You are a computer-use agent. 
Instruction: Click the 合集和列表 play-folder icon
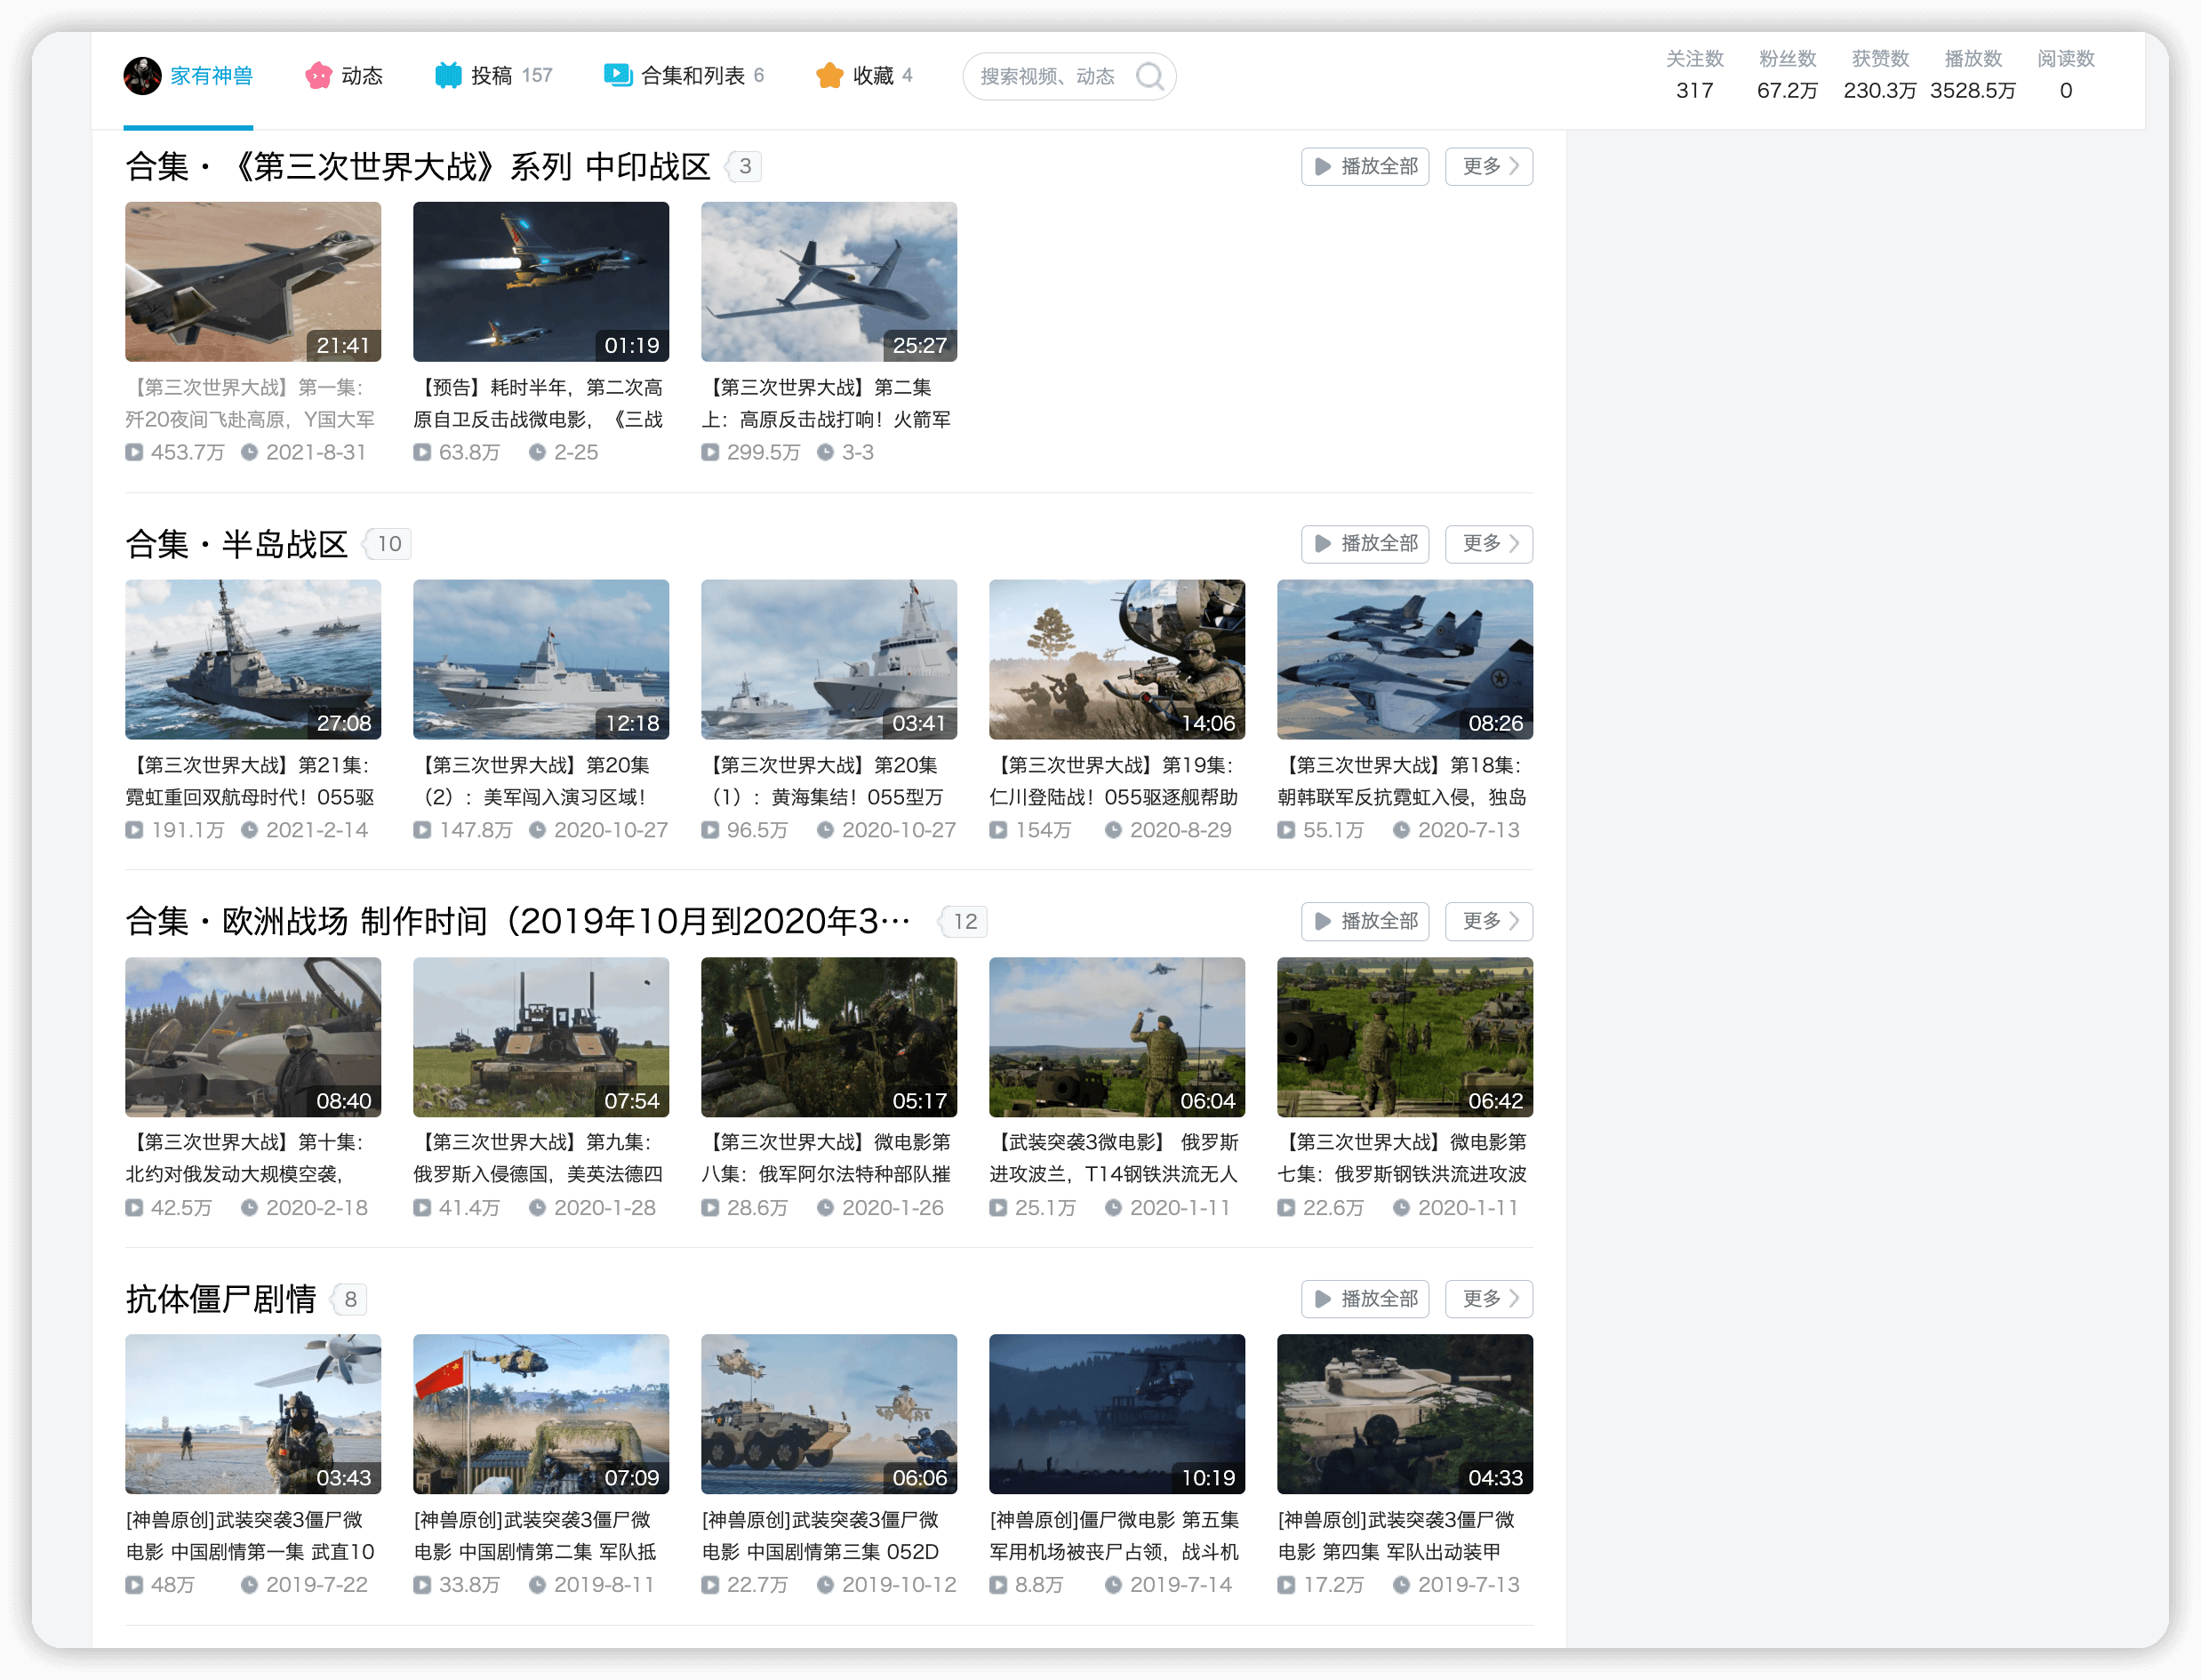[x=618, y=76]
